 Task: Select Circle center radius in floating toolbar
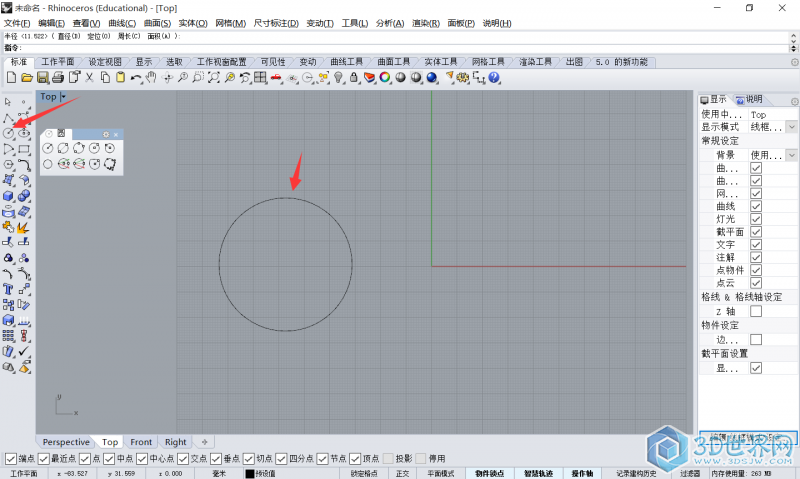coord(47,148)
